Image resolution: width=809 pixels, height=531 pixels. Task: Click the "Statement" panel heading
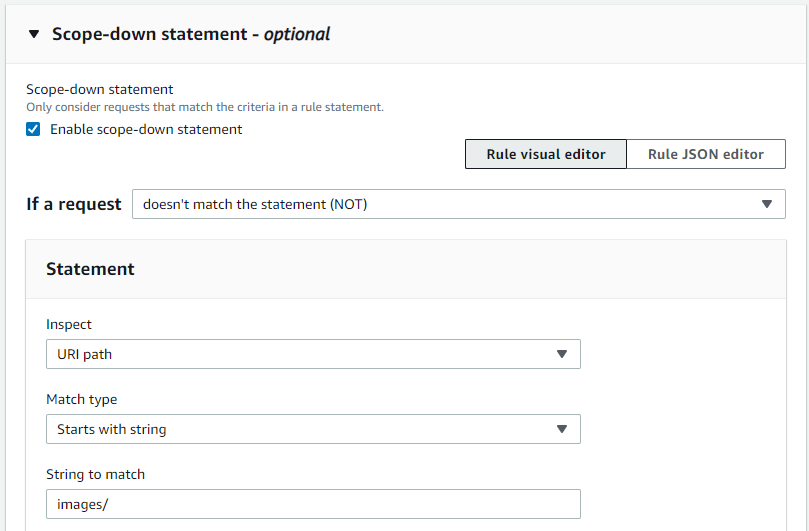[90, 269]
